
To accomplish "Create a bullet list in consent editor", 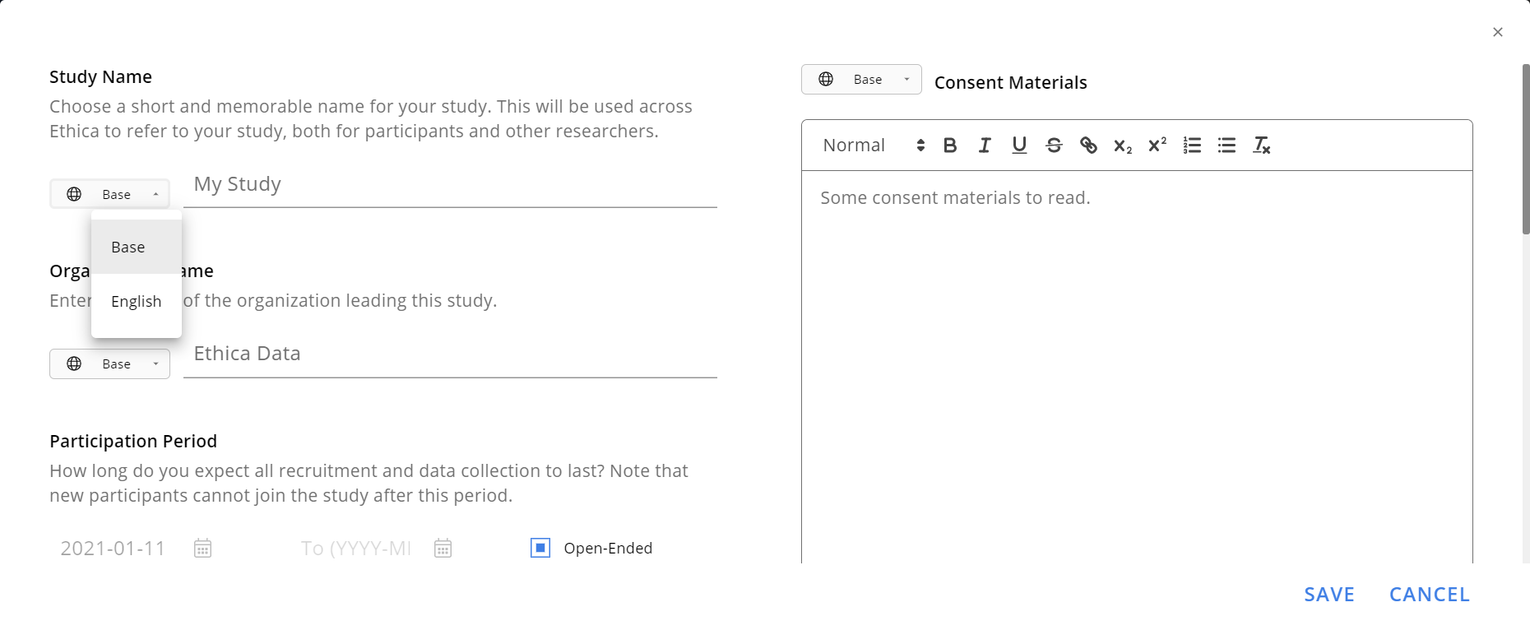I will tap(1226, 145).
